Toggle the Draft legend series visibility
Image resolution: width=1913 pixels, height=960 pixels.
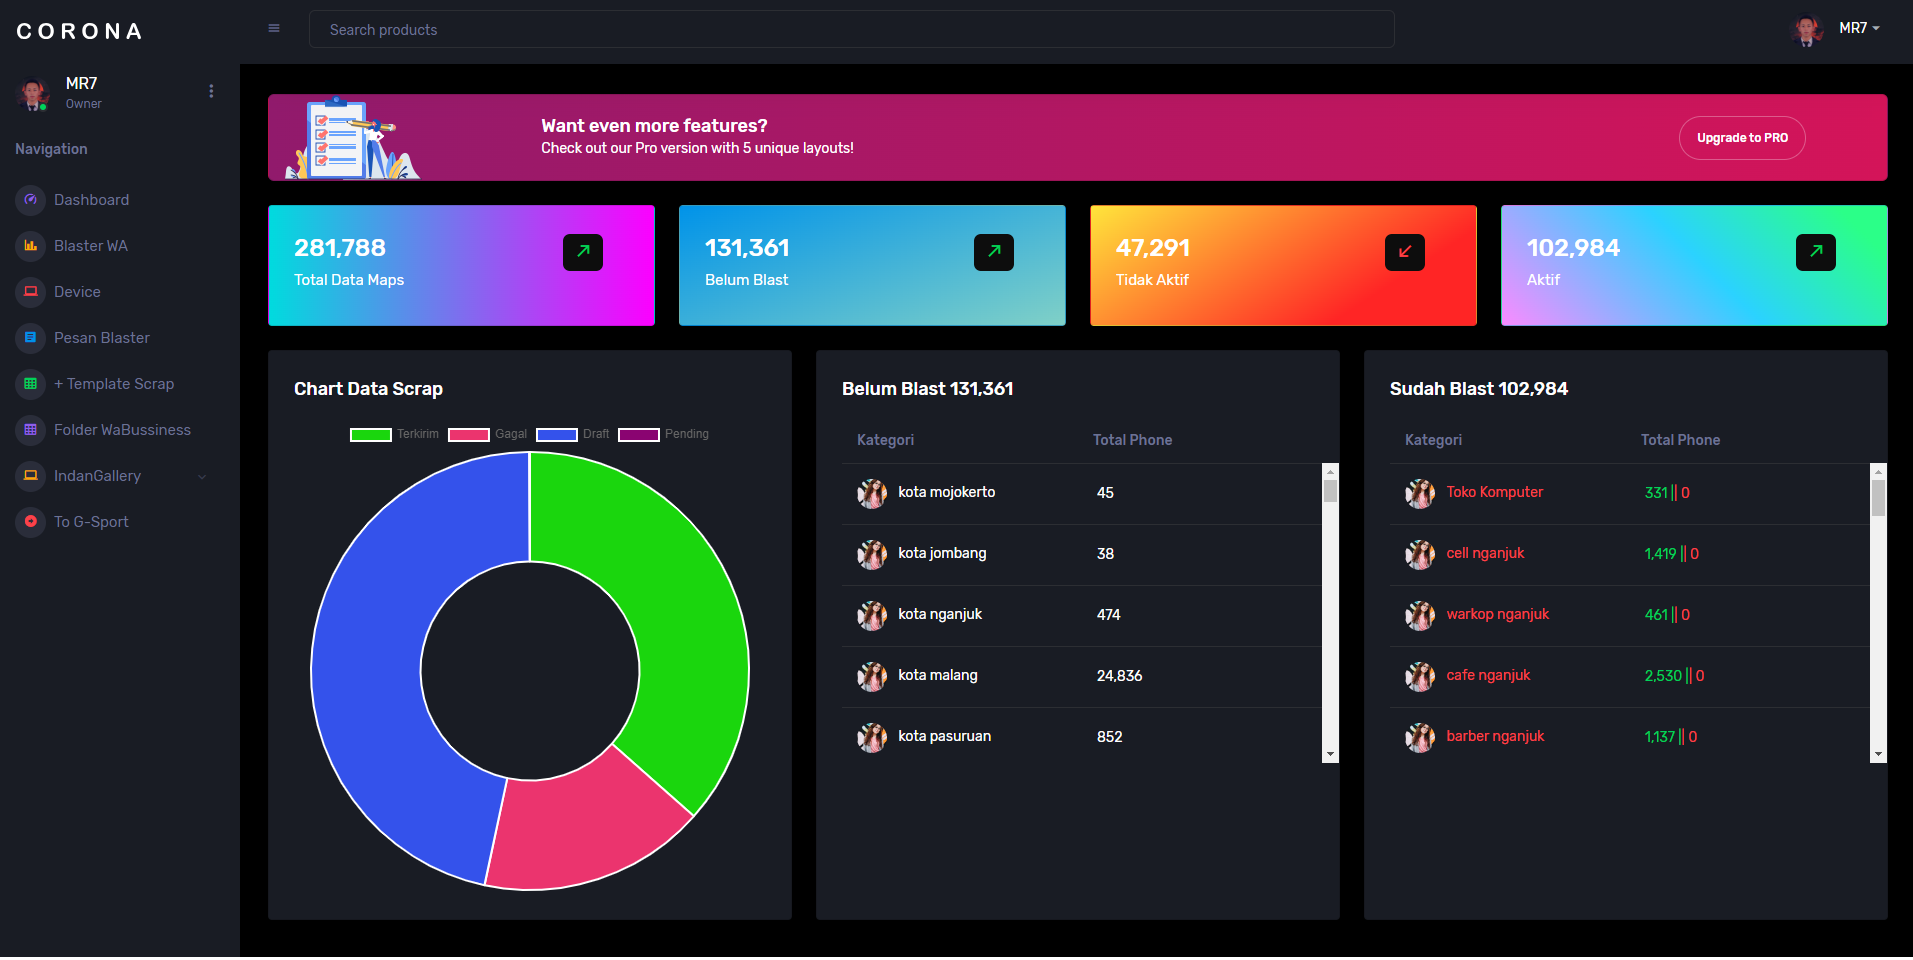(x=573, y=434)
